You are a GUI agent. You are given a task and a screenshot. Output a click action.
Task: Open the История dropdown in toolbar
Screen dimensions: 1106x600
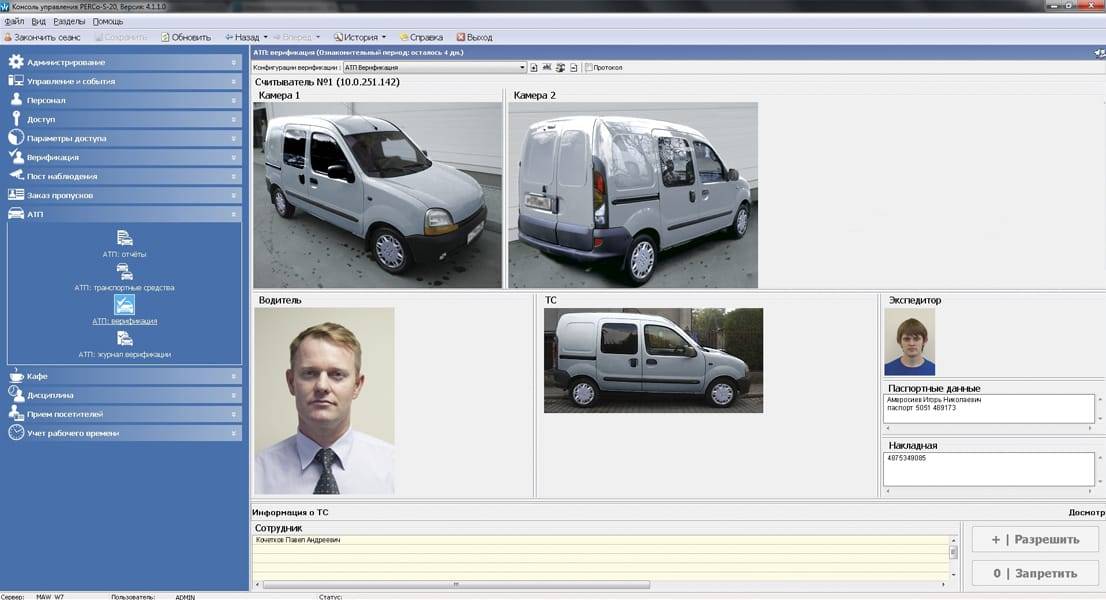tap(360, 37)
